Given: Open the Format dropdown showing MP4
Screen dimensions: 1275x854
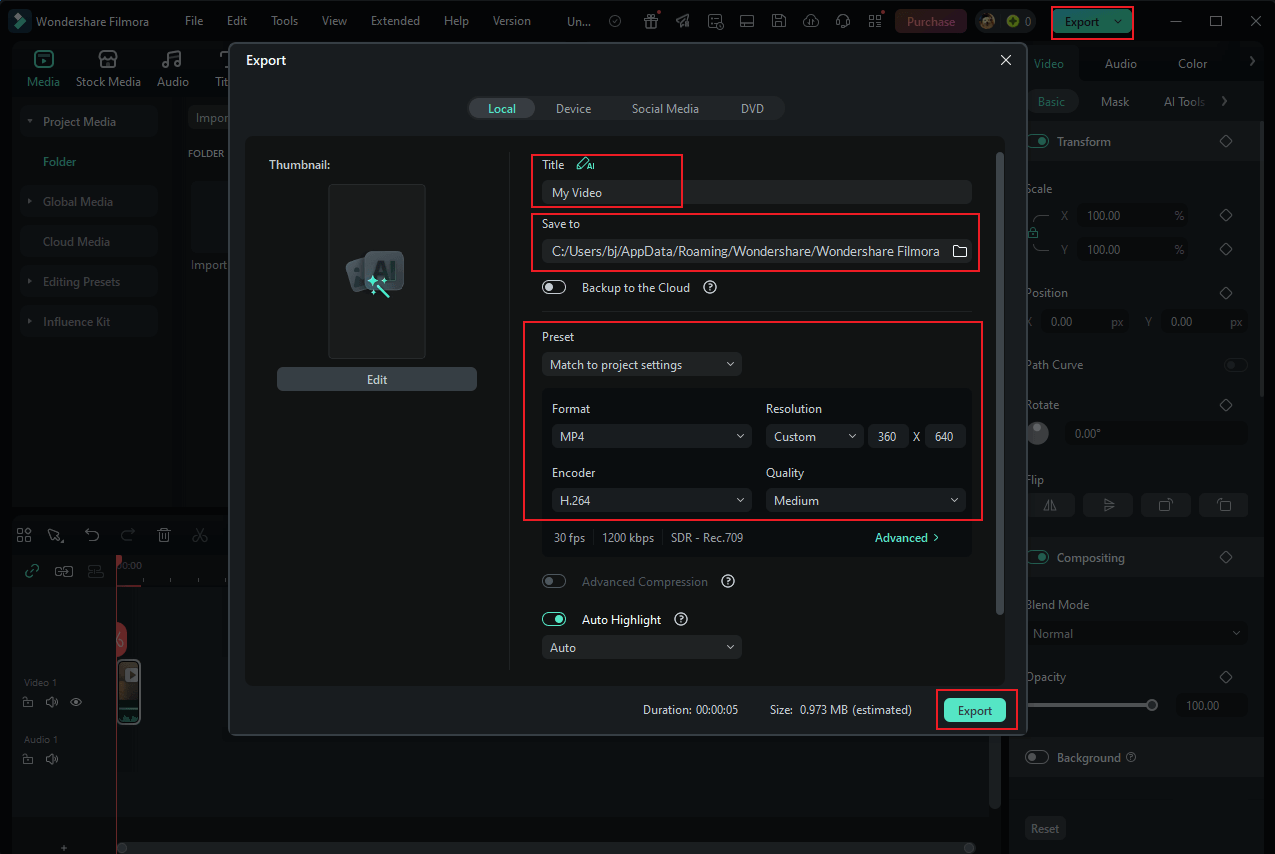Looking at the screenshot, I should pos(651,436).
